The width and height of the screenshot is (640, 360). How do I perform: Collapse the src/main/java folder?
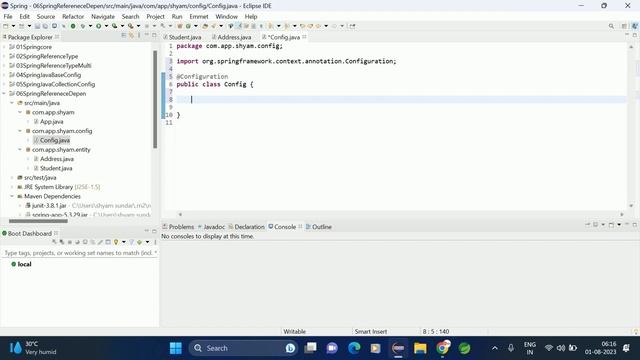click(x=12, y=103)
